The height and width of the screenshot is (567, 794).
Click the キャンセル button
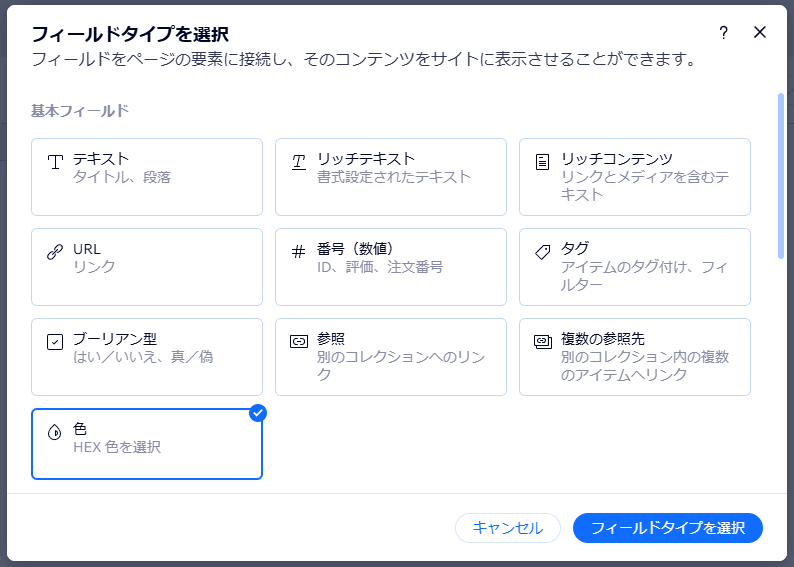508,528
